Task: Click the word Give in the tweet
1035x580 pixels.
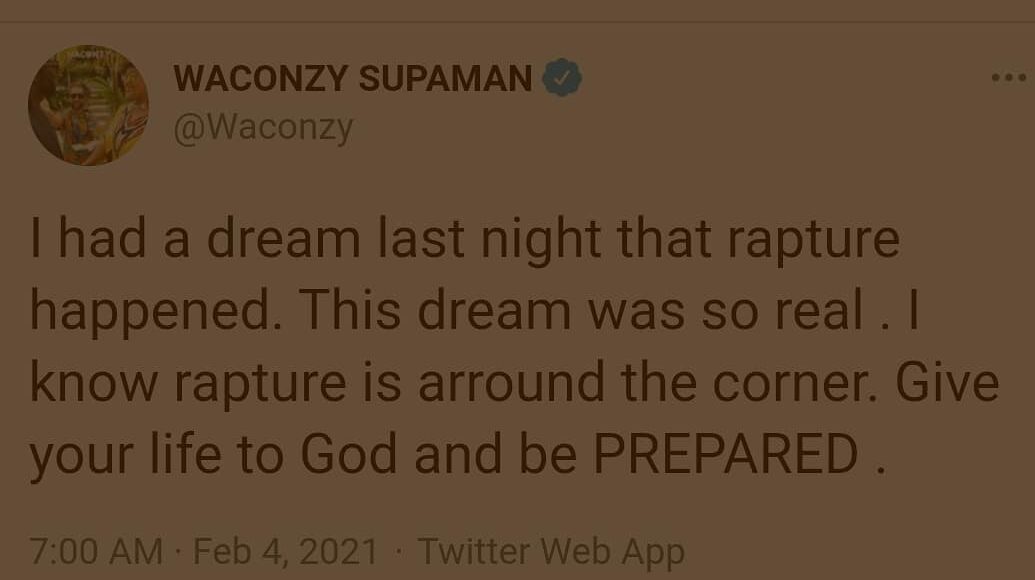Action: pyautogui.click(x=946, y=383)
